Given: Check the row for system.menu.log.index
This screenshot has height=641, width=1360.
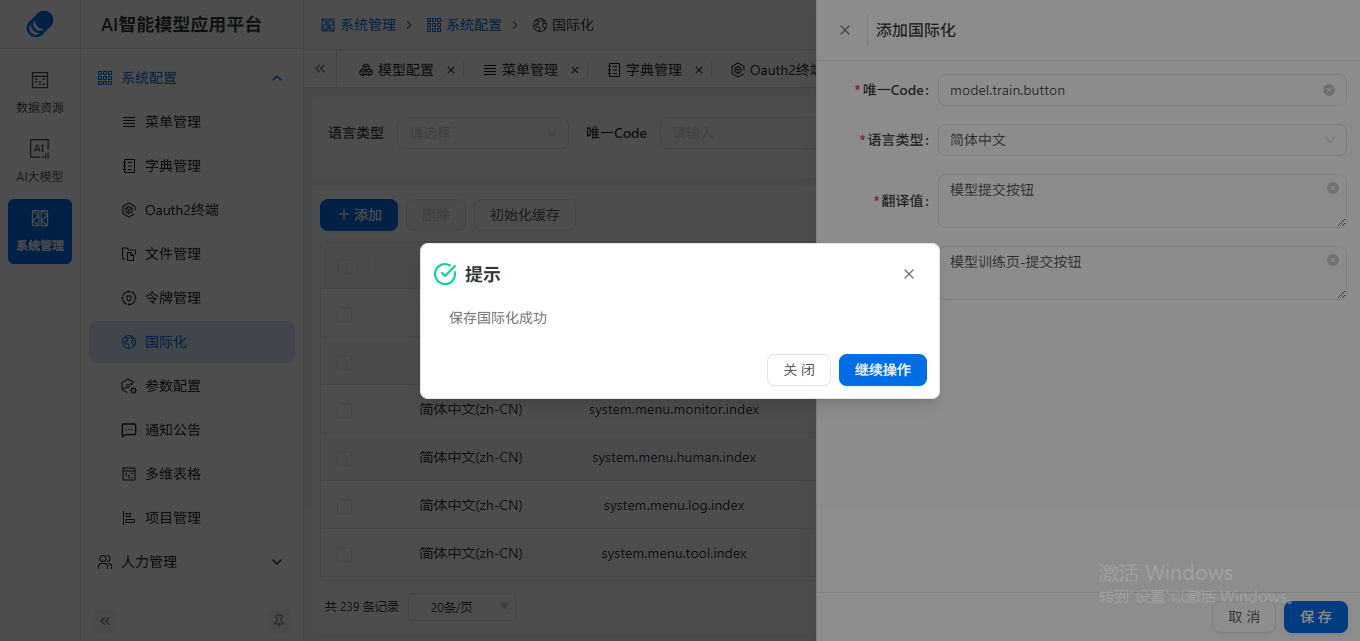Looking at the screenshot, I should 345,506.
